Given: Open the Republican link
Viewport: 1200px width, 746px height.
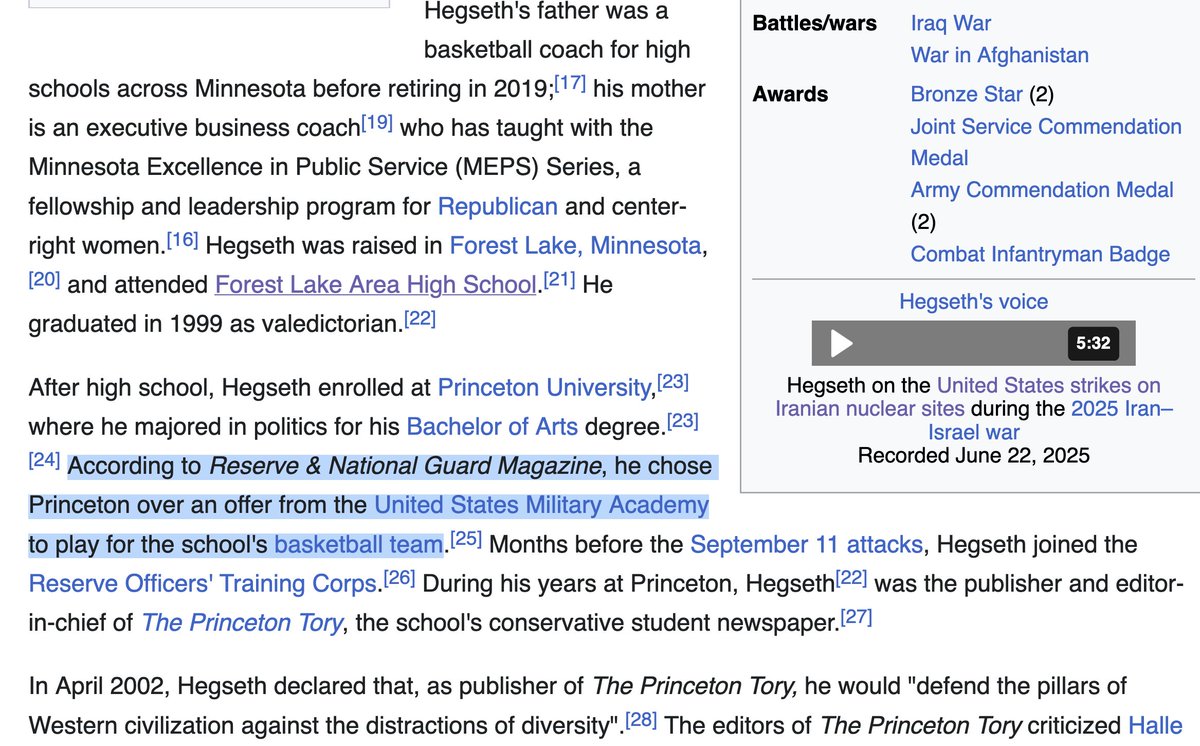Looking at the screenshot, I should tap(498, 207).
